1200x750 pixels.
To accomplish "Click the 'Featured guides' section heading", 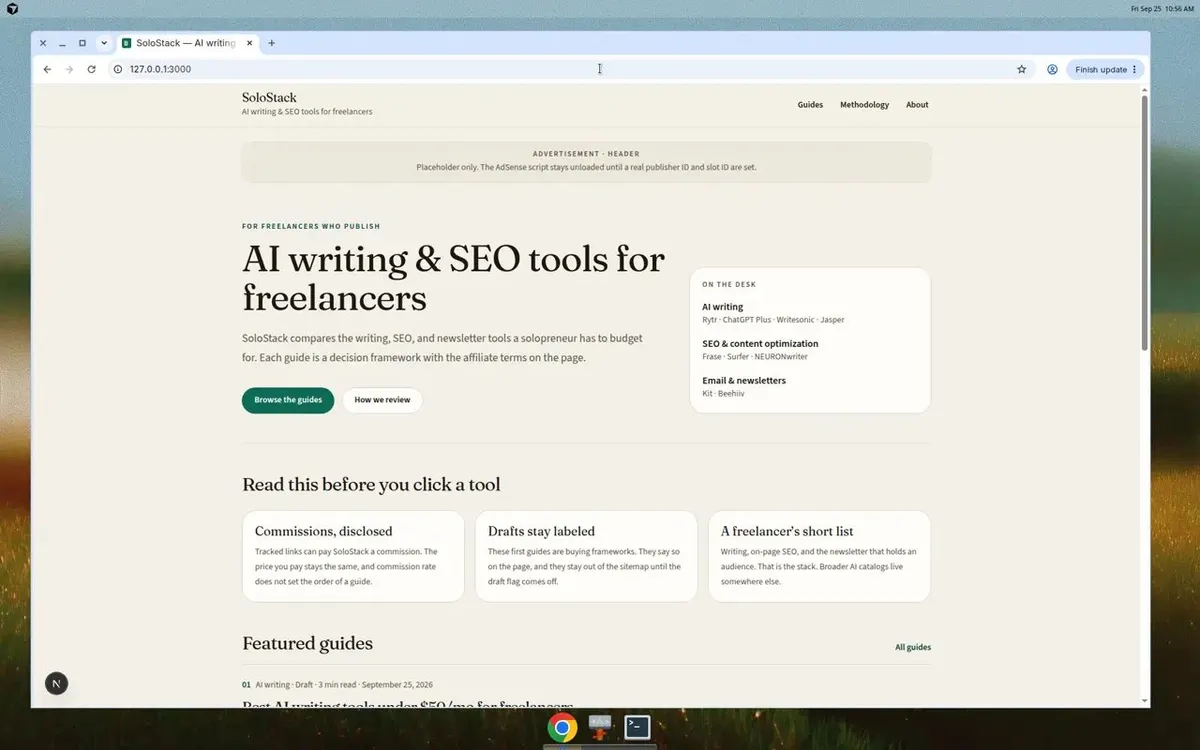I will click(307, 643).
